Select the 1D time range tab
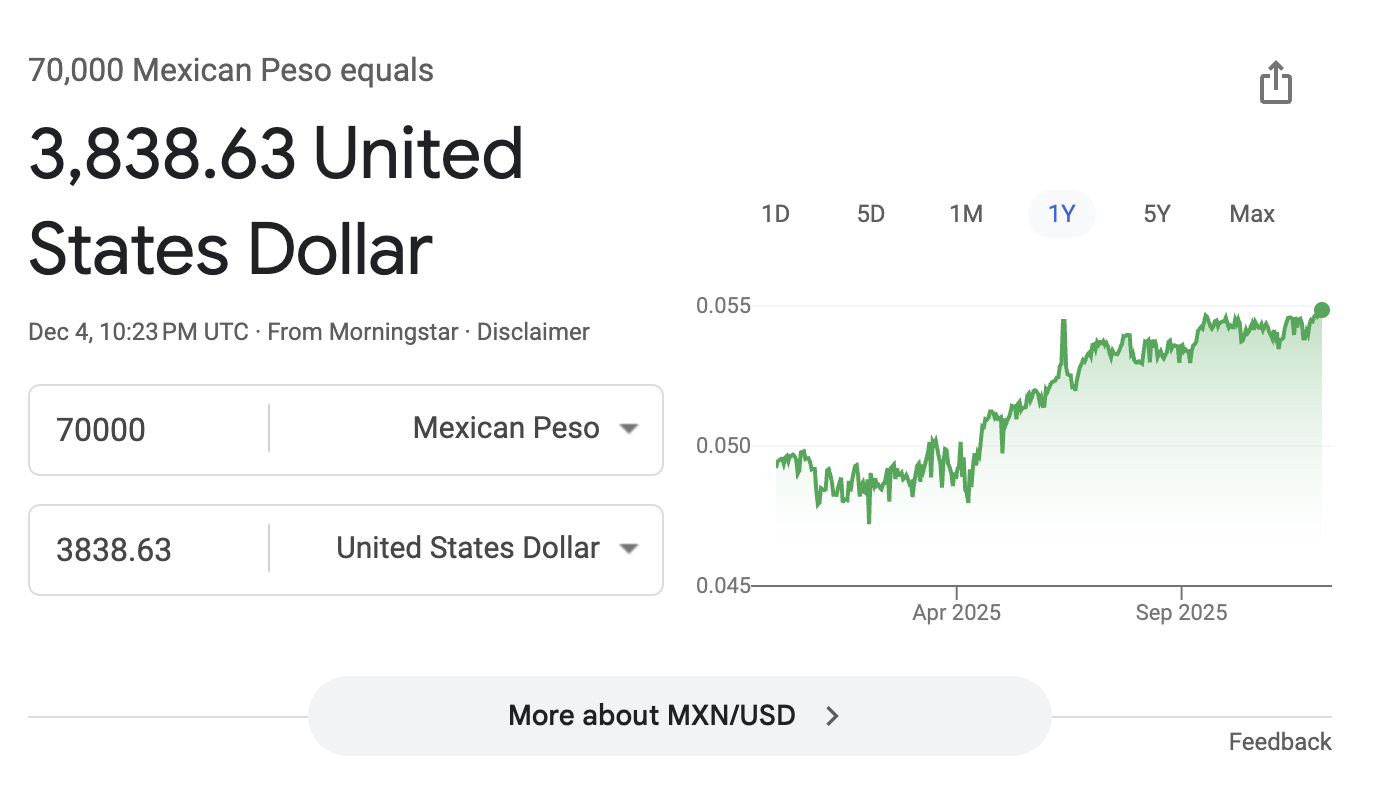Image resolution: width=1384 pixels, height=786 pixels. point(775,214)
